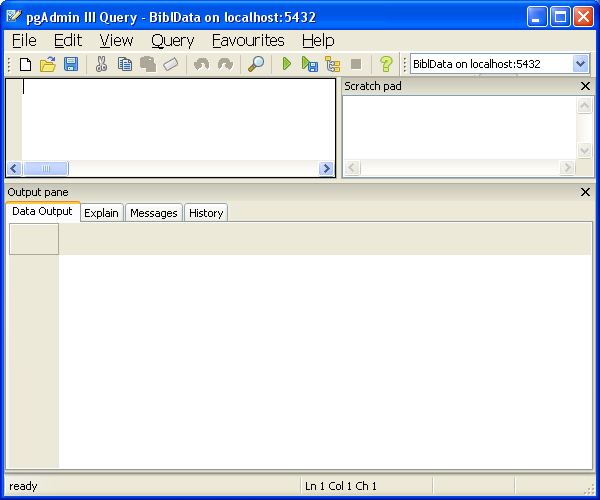Execute the query with green arrow
The height and width of the screenshot is (500, 600).
click(287, 64)
